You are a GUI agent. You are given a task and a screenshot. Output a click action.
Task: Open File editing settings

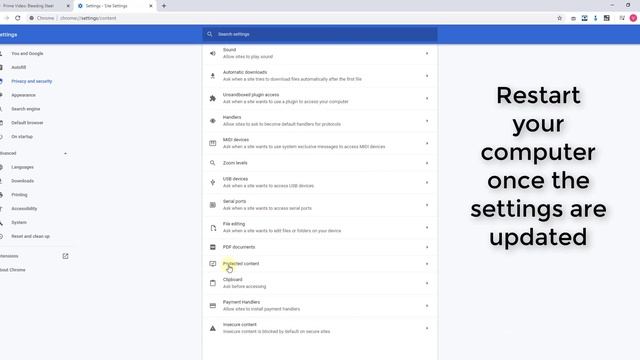coord(320,227)
